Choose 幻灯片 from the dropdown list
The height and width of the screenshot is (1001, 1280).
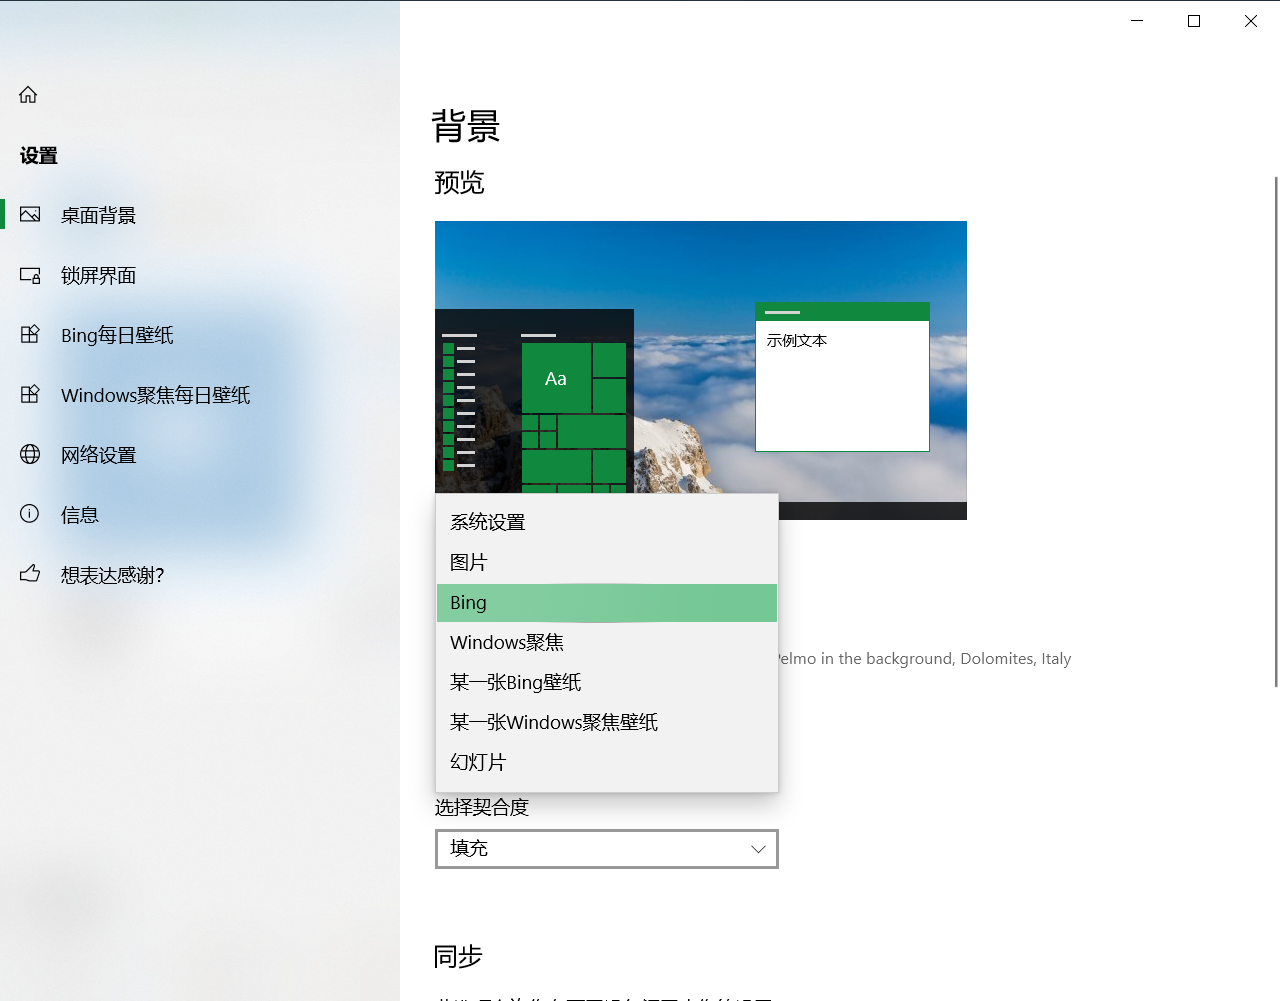[x=607, y=762]
